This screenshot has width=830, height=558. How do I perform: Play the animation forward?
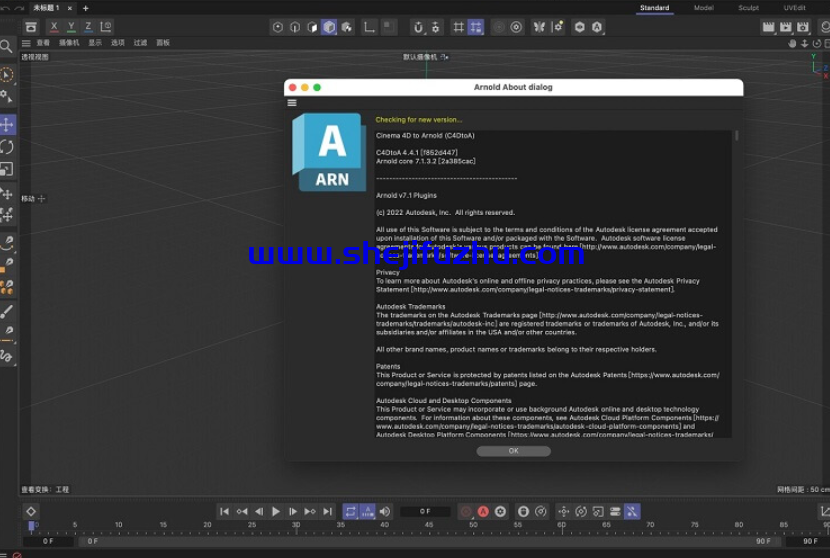tap(276, 511)
